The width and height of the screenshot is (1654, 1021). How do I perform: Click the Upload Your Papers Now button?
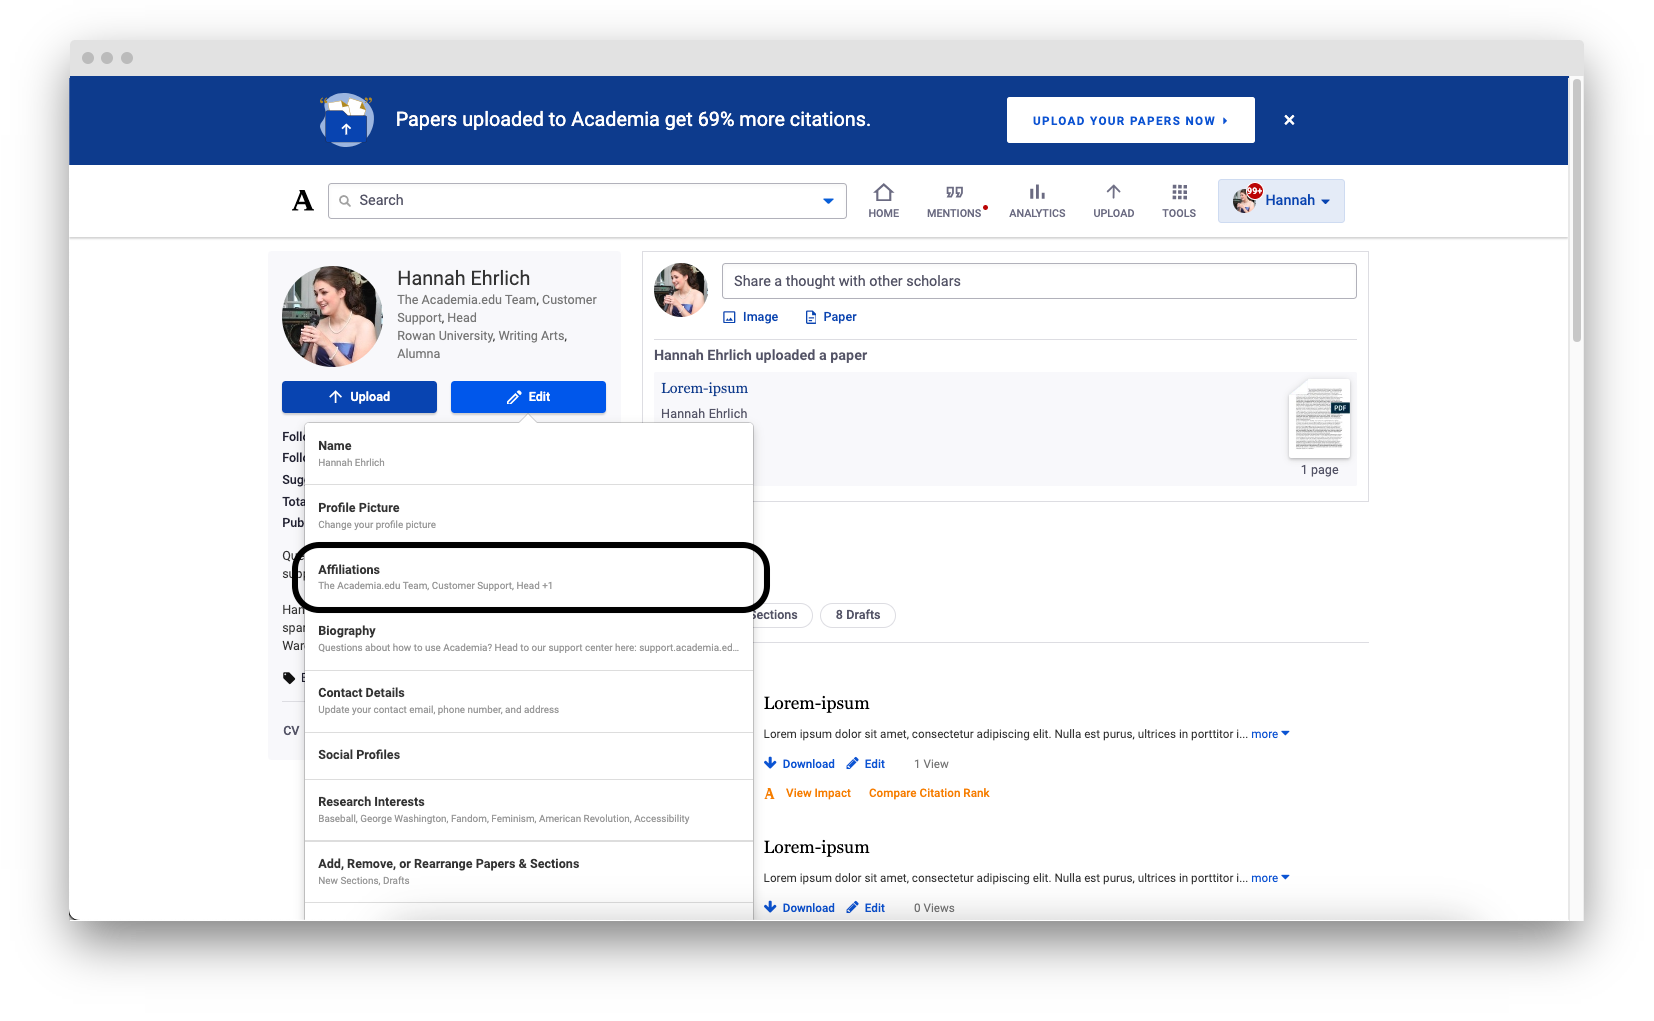1130,120
